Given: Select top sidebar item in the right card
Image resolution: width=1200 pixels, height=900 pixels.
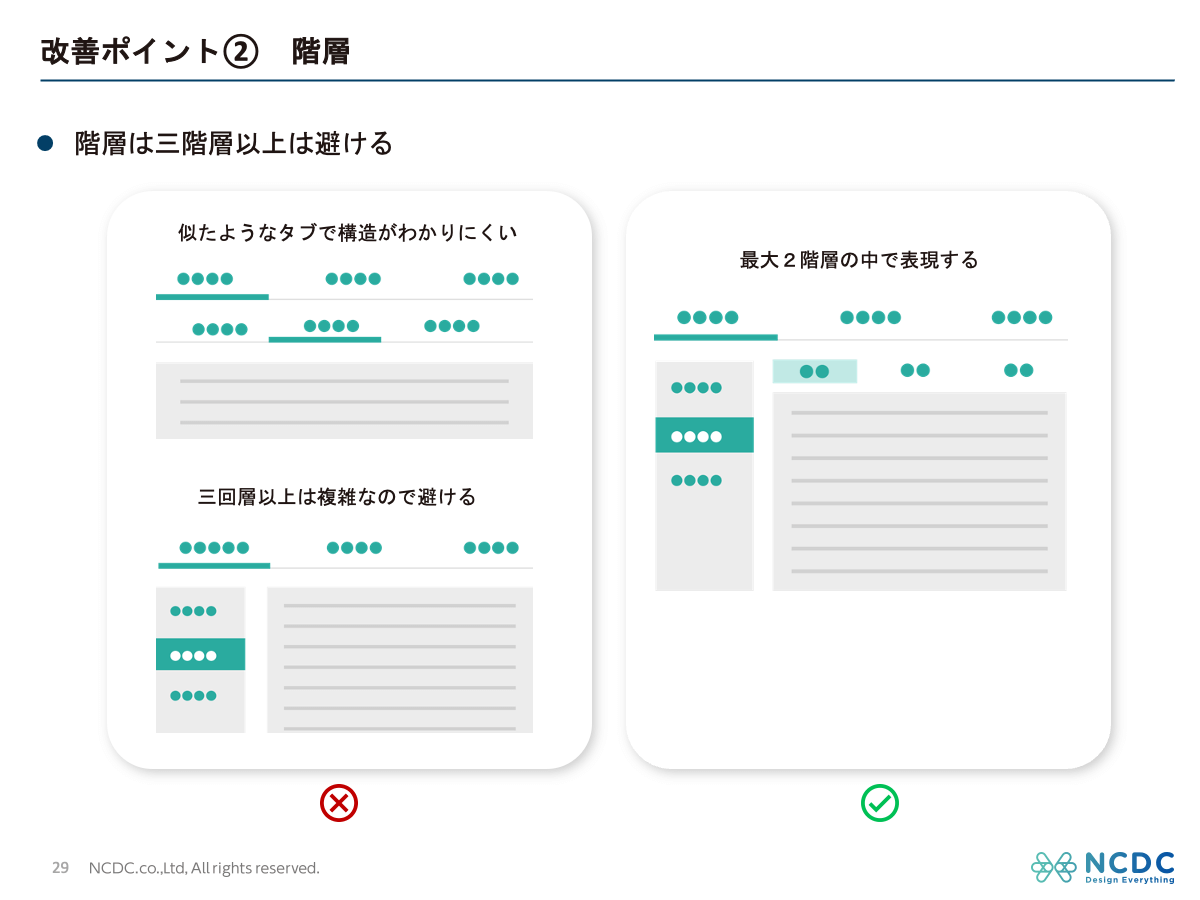Looking at the screenshot, I should point(696,388).
